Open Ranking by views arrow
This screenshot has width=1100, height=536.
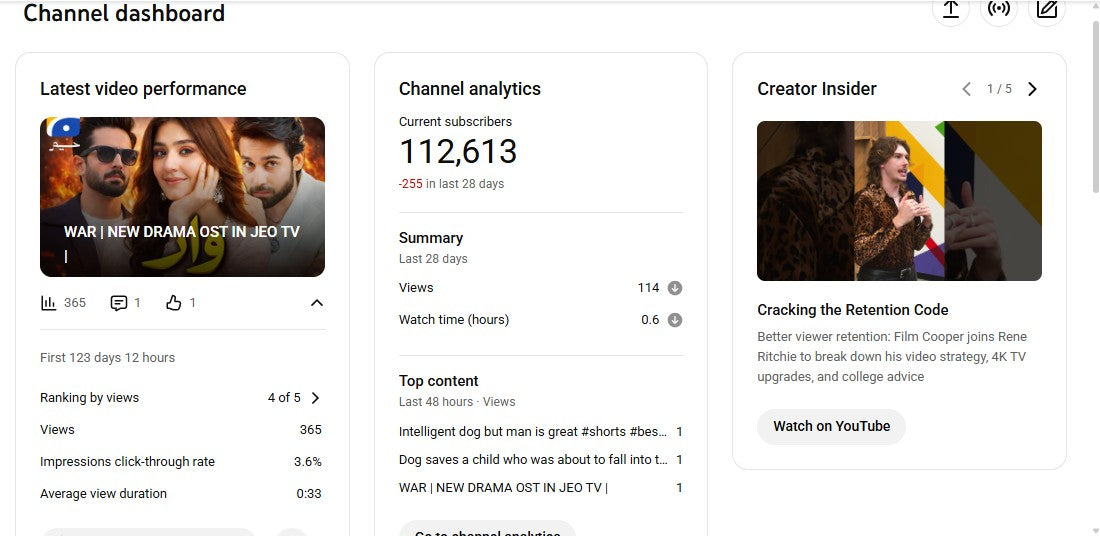coord(315,398)
